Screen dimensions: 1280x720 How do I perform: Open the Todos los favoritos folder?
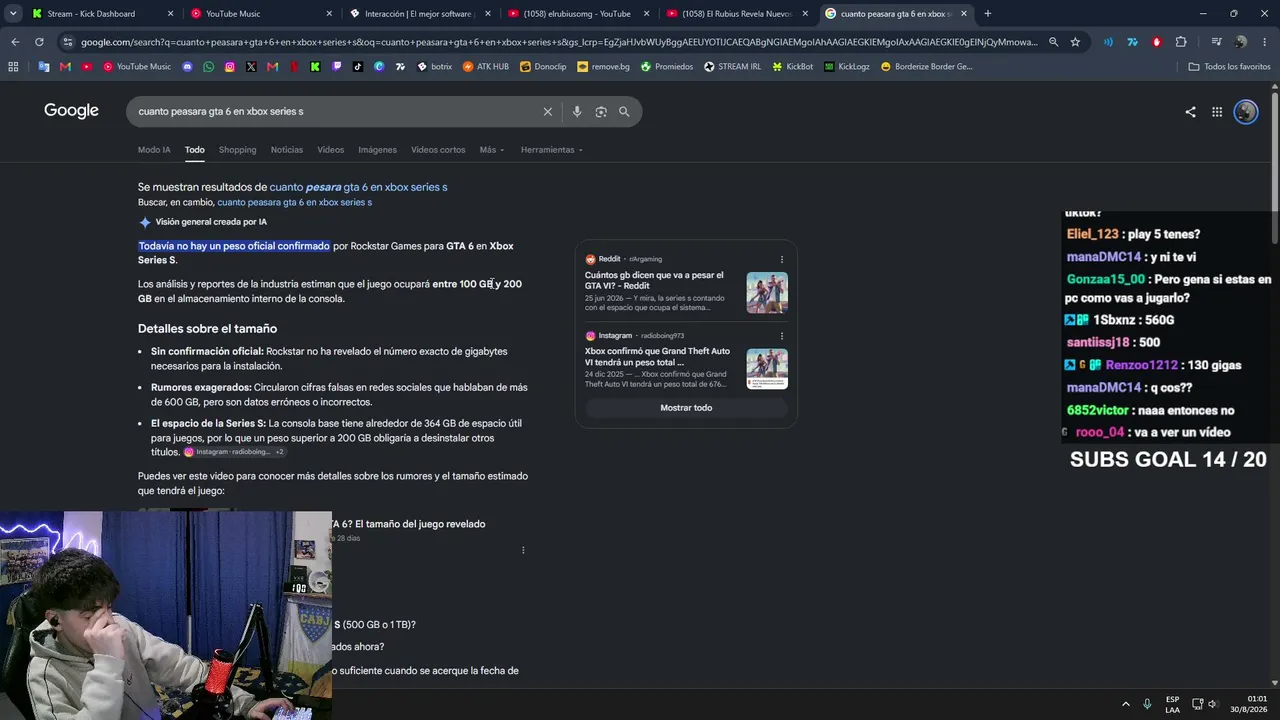1229,67
